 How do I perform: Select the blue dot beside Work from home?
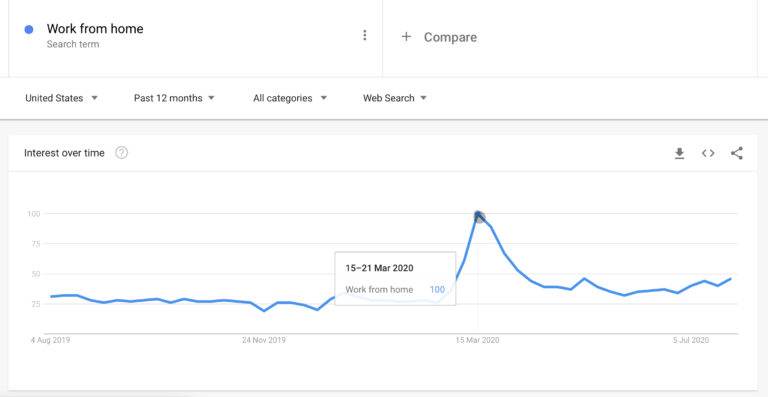coord(29,30)
